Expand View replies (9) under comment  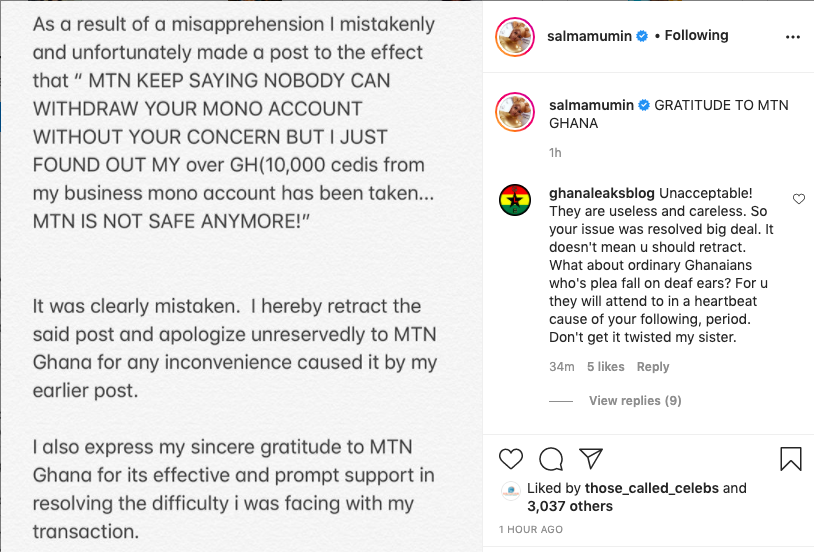pyautogui.click(x=635, y=401)
